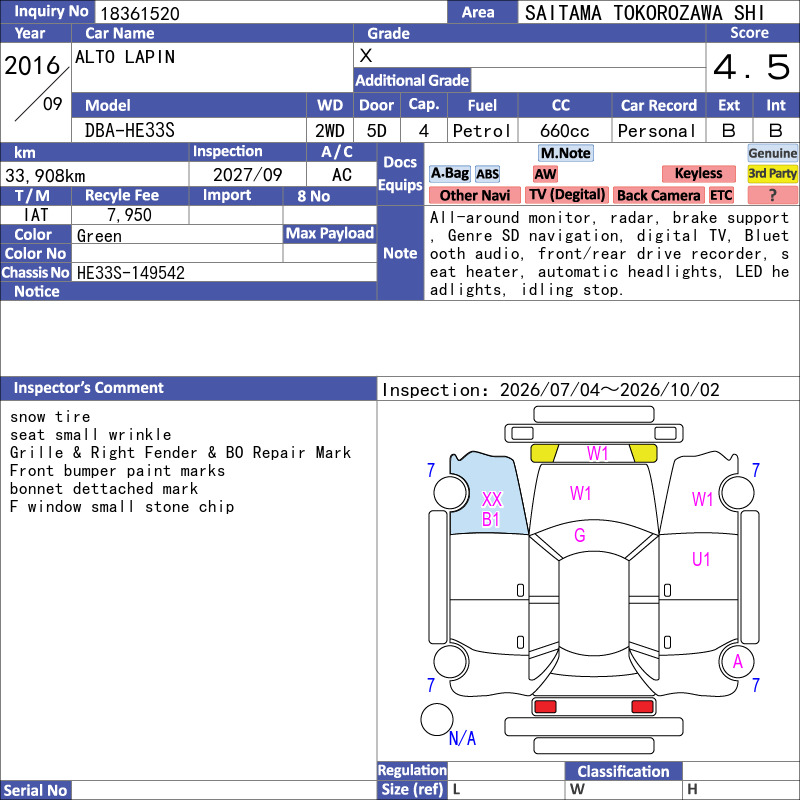
Task: Click the A mark in the rear wheel
Action: pyautogui.click(x=738, y=662)
